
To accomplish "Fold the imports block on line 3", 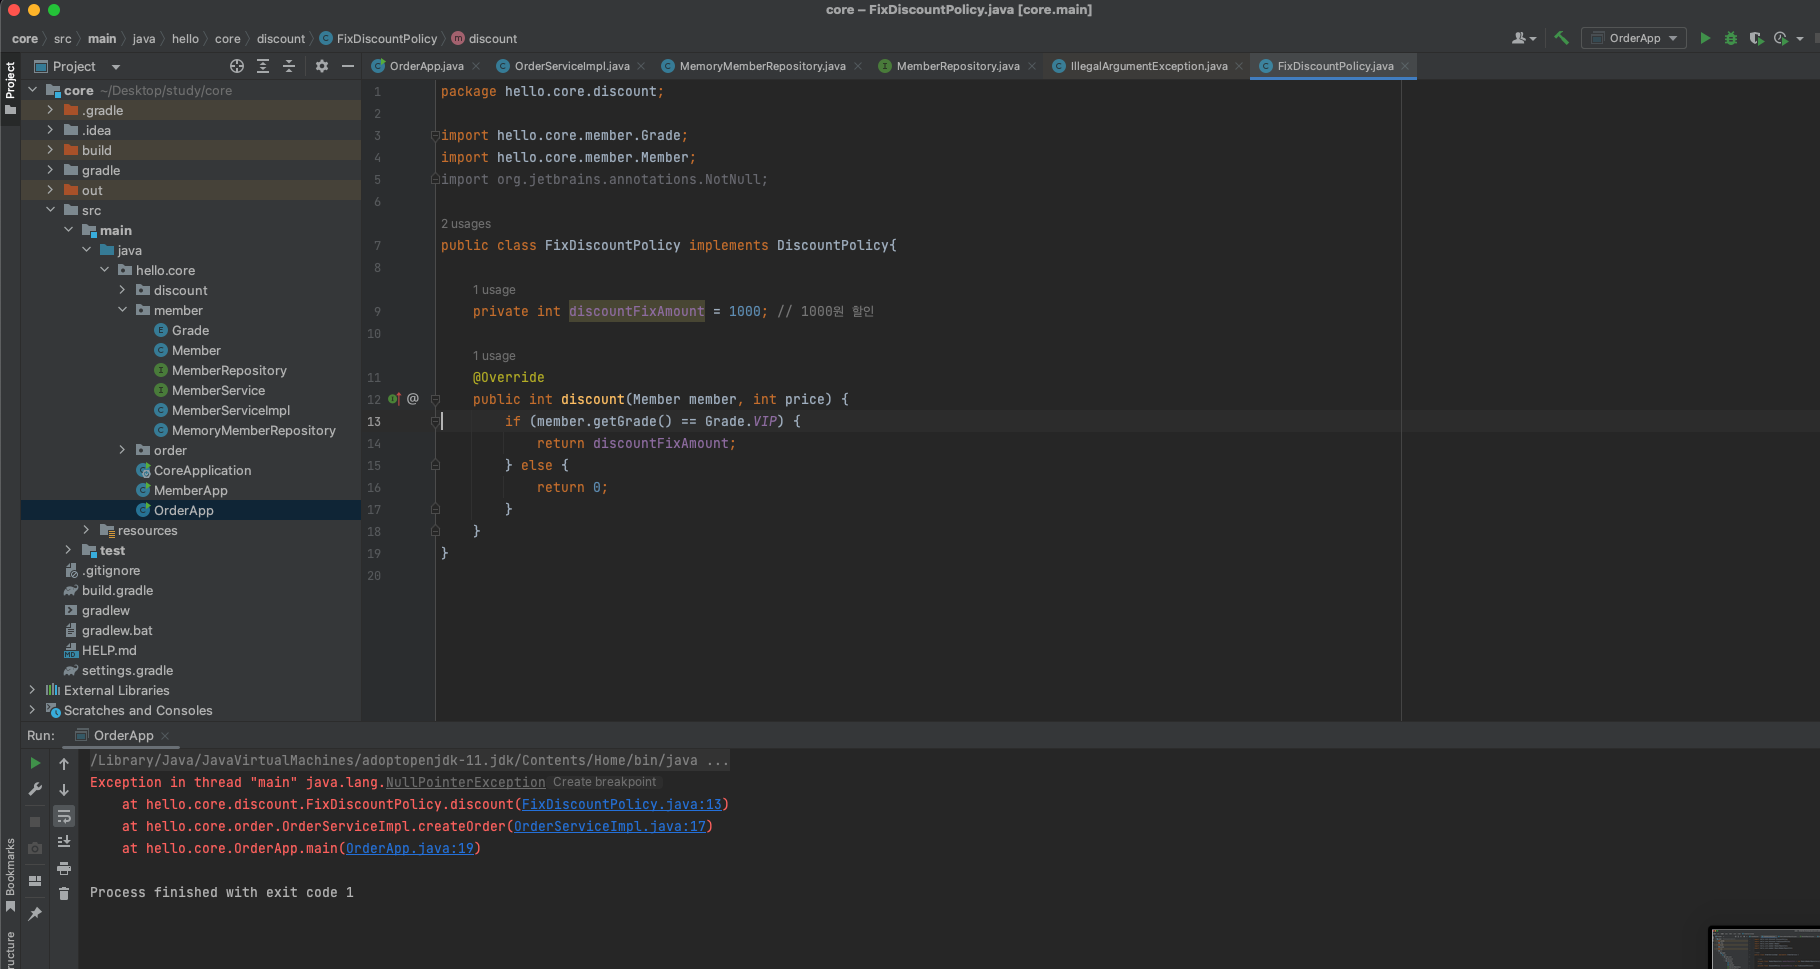I will (435, 135).
